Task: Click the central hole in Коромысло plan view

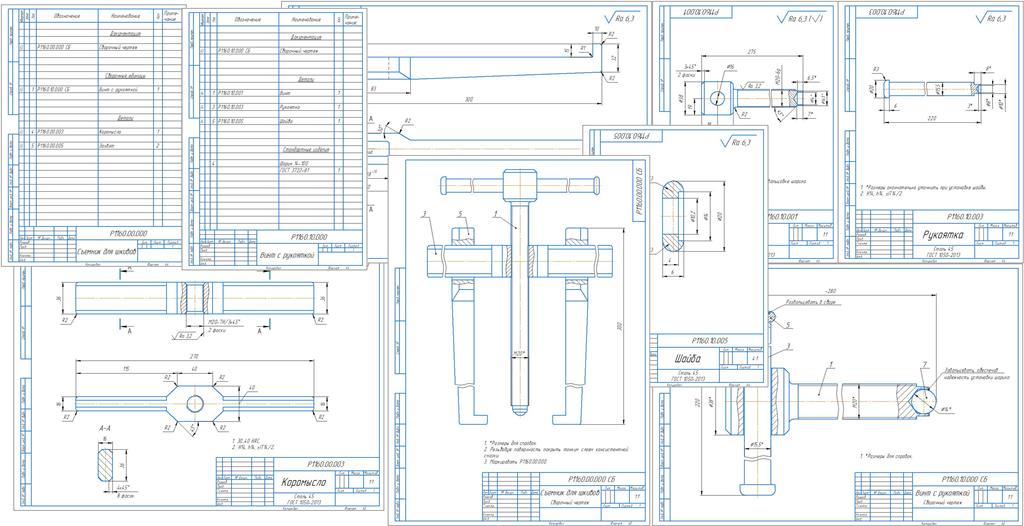Action: point(195,404)
